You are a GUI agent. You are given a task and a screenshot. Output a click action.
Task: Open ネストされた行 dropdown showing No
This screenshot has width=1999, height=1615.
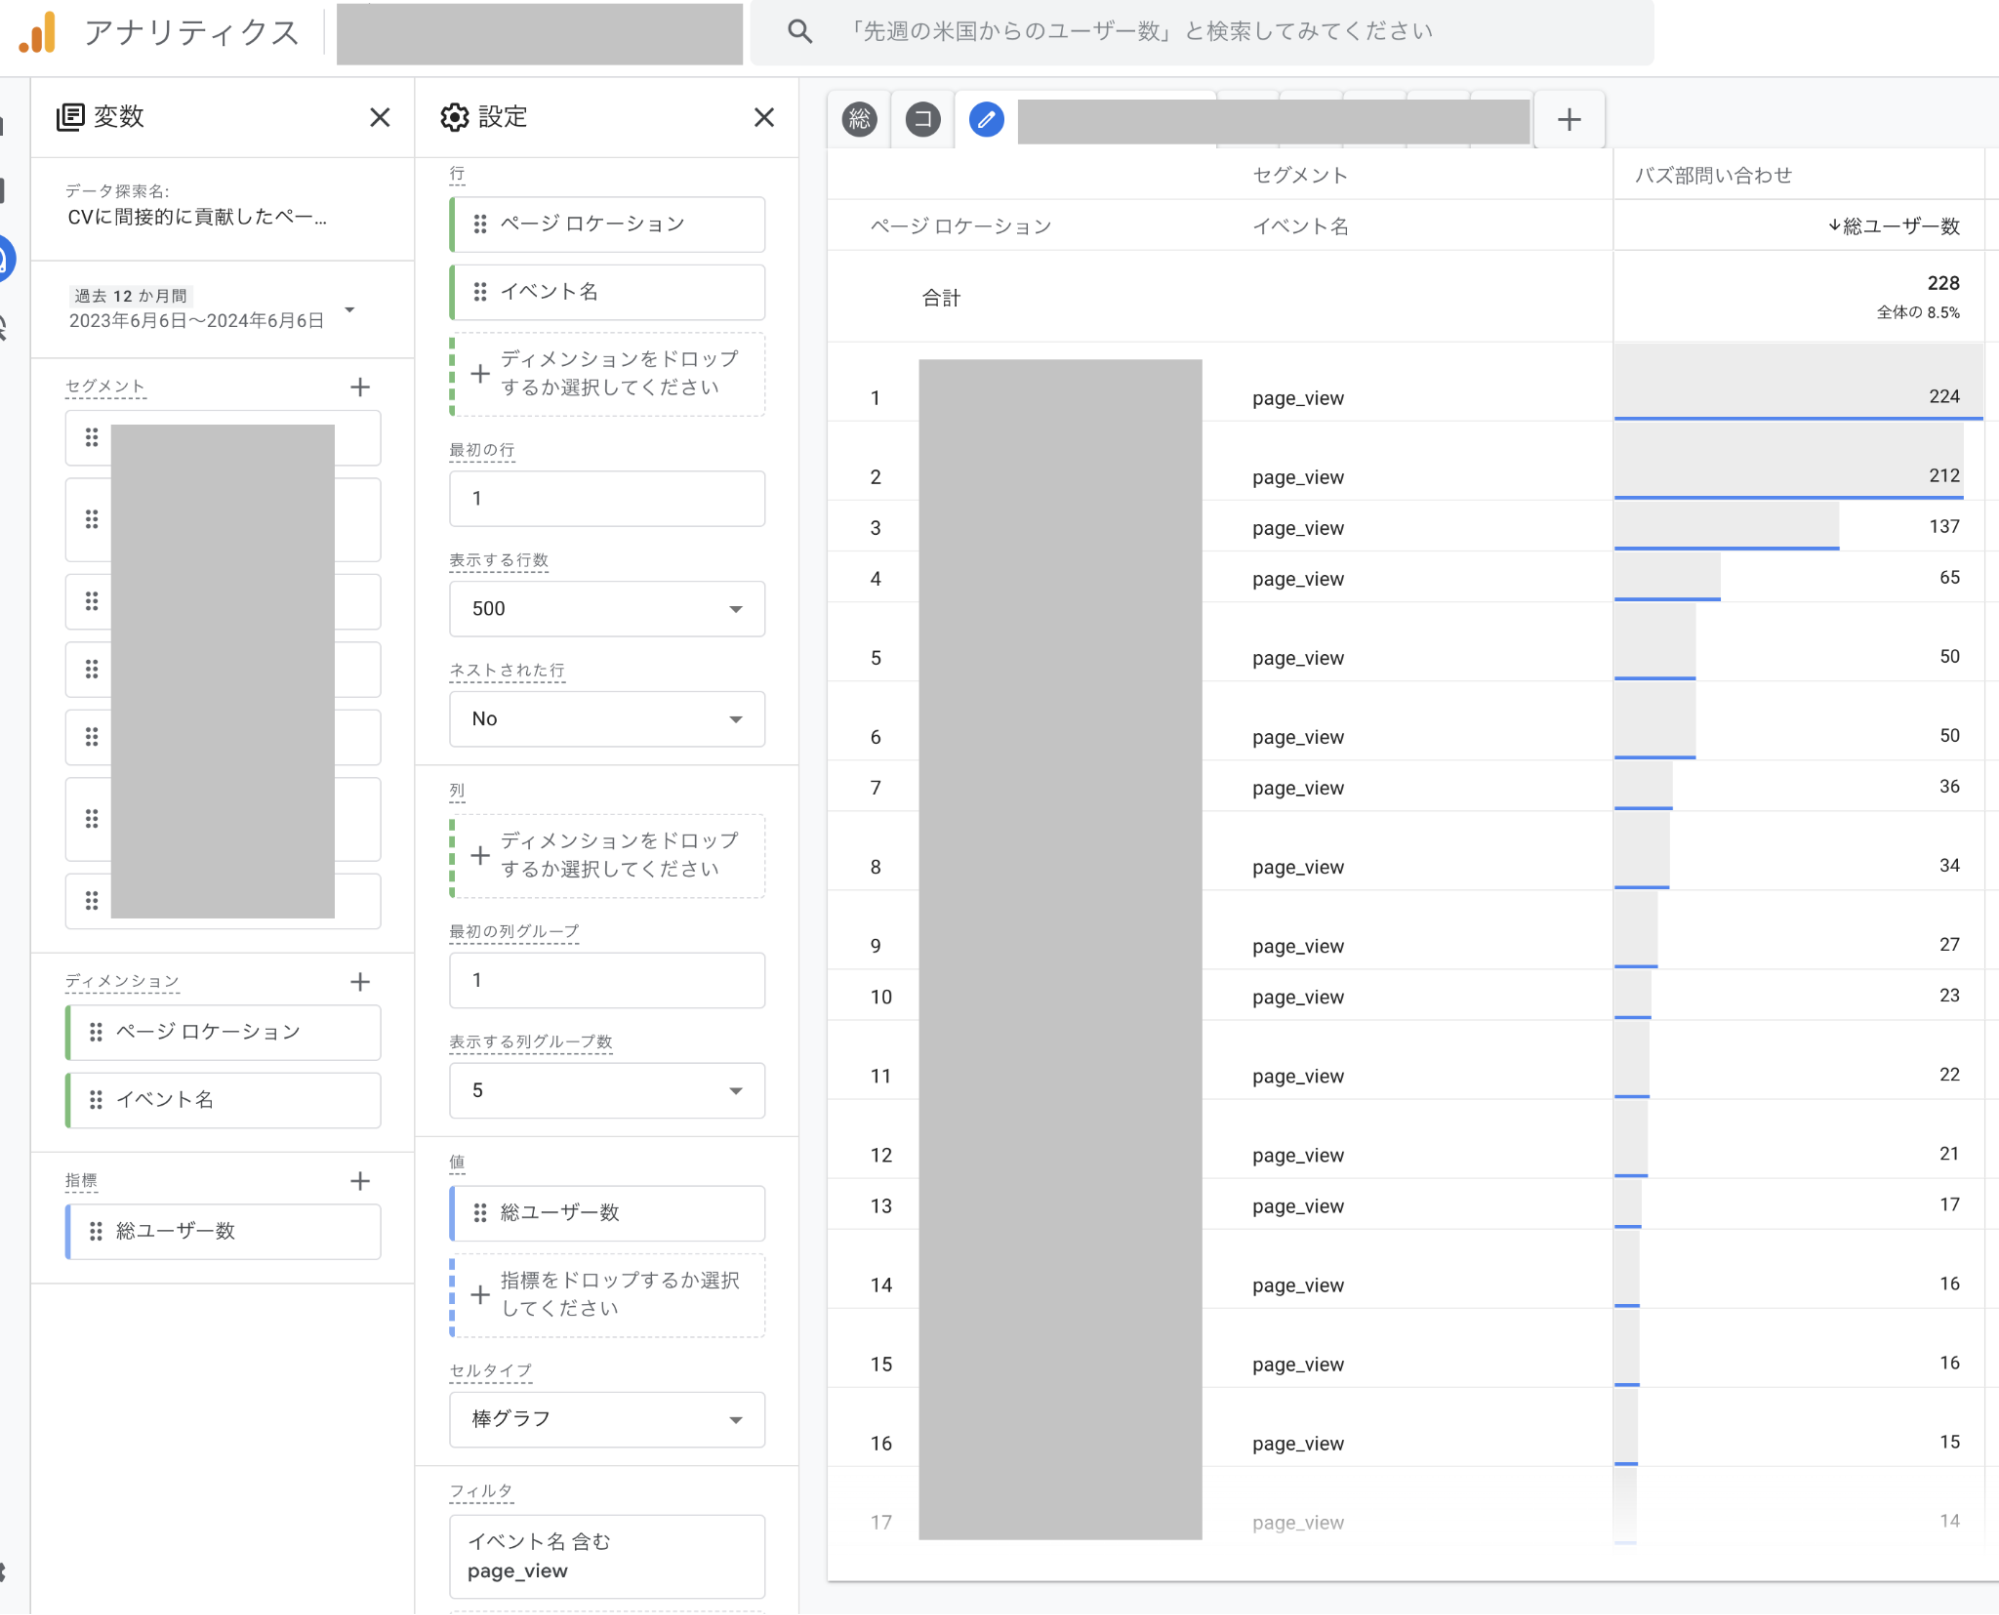click(x=607, y=719)
